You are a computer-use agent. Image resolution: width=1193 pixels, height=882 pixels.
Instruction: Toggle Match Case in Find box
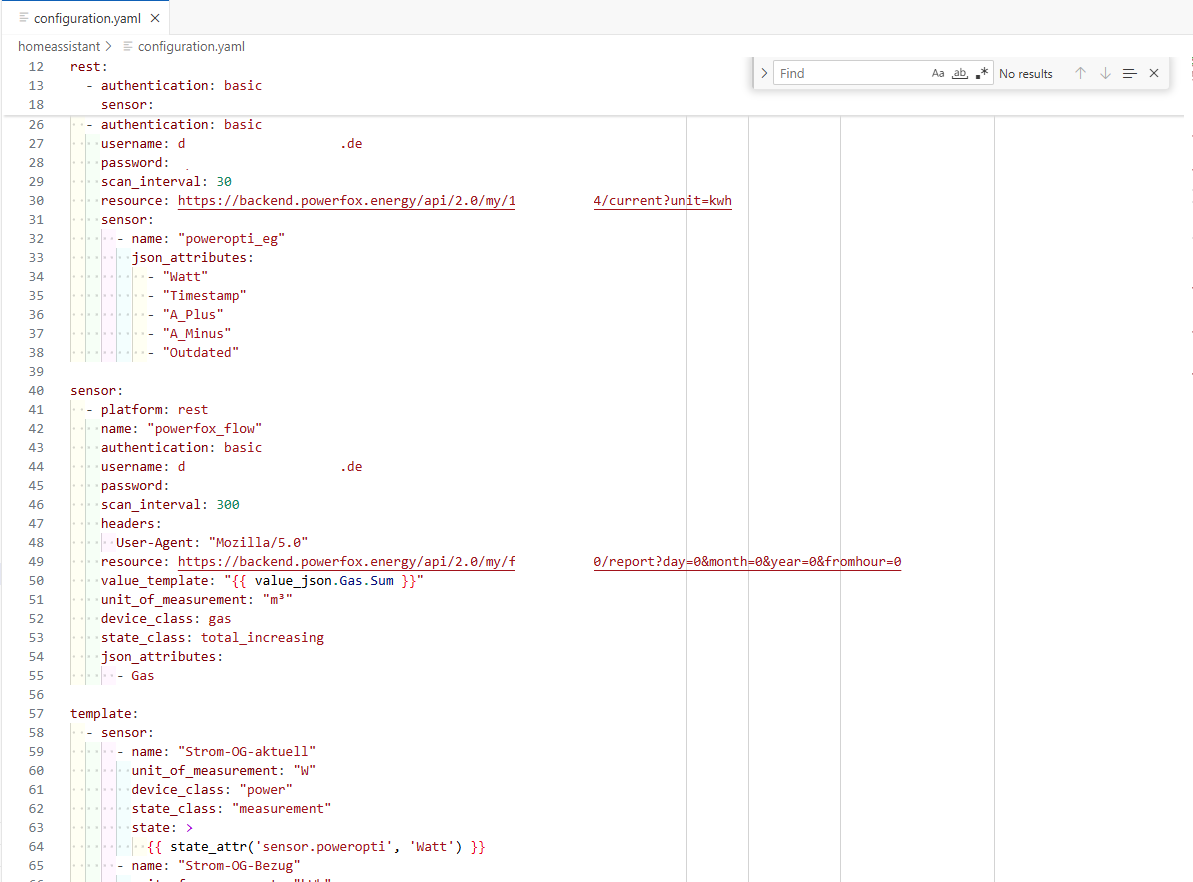click(938, 73)
